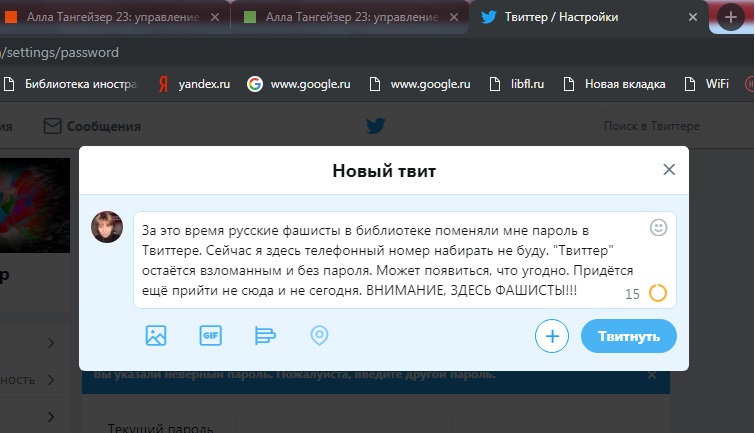Close the first Алла Тангейзер tab
Viewport: 755px width, 433px height.
pyautogui.click(x=215, y=17)
